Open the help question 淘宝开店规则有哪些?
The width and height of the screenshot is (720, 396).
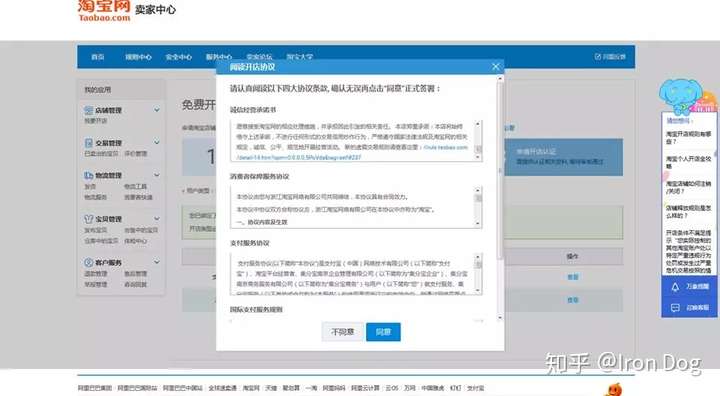tap(689, 138)
